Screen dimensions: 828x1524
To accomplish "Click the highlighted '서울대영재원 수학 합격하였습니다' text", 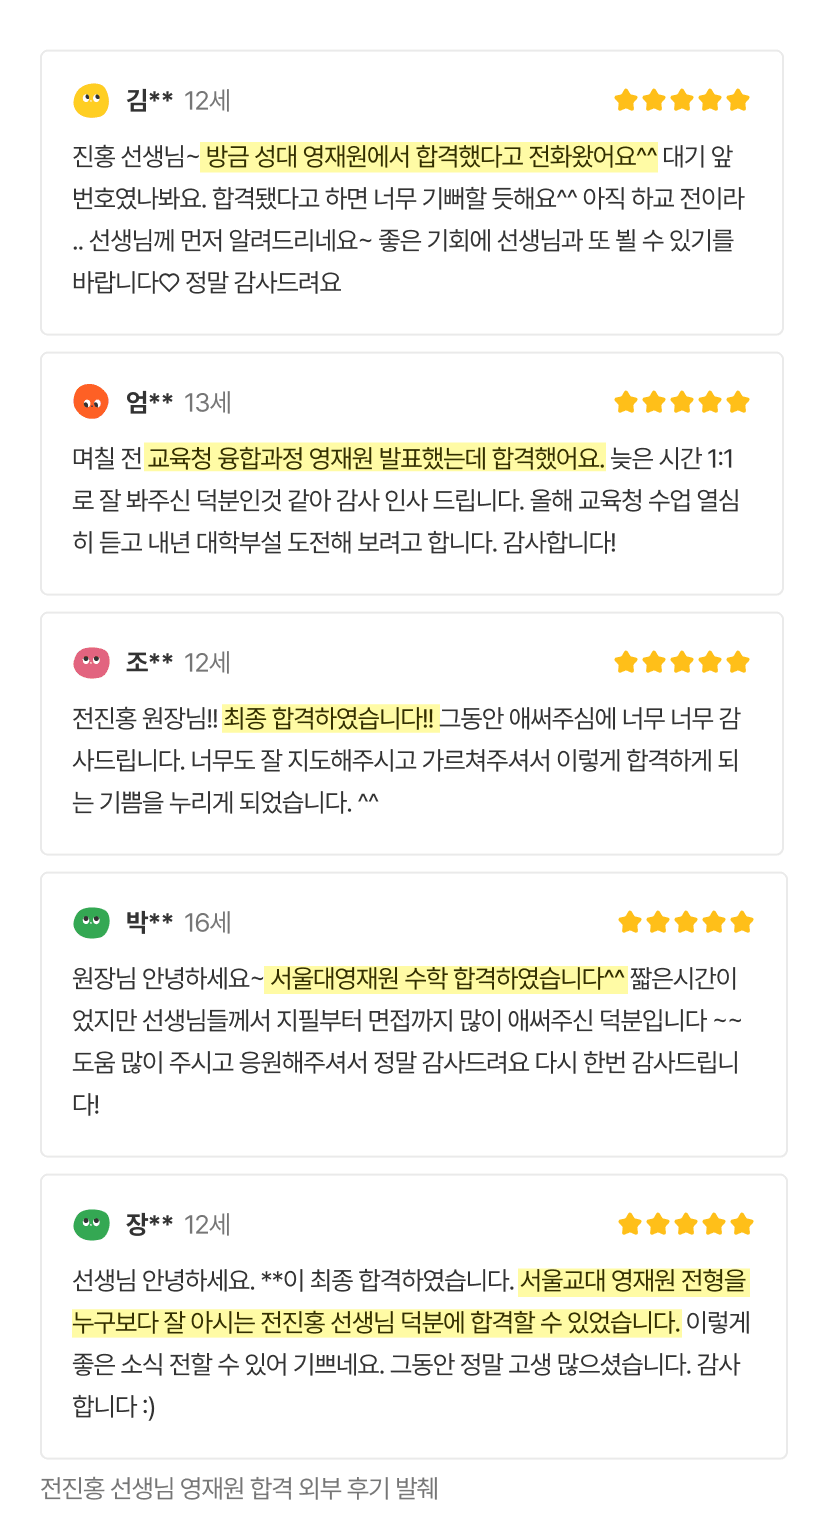I will 446,977.
